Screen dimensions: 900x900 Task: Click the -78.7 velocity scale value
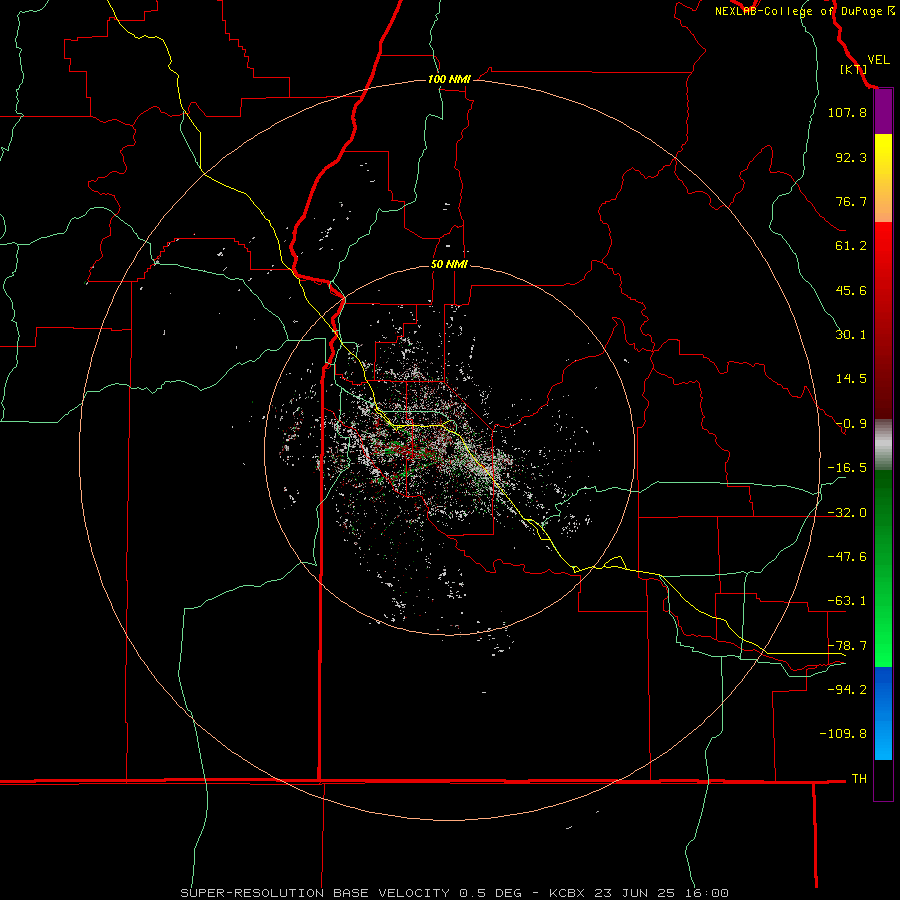(847, 646)
